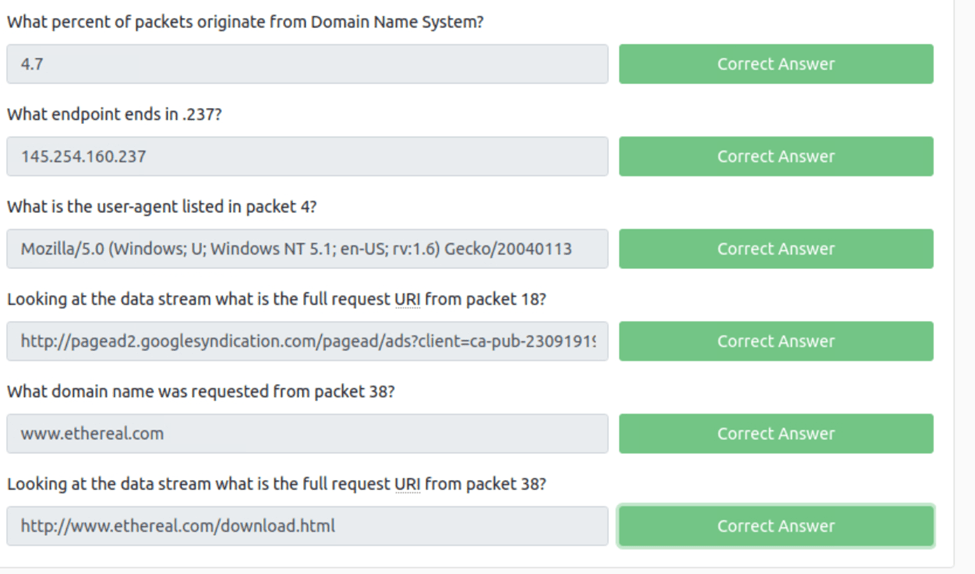Click the Domain Name System question text

pos(245,22)
